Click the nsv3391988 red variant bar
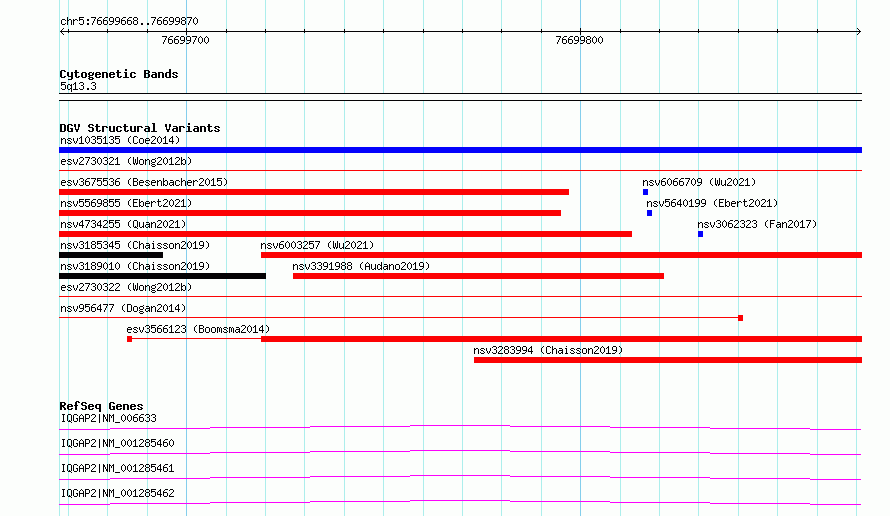 (x=478, y=276)
